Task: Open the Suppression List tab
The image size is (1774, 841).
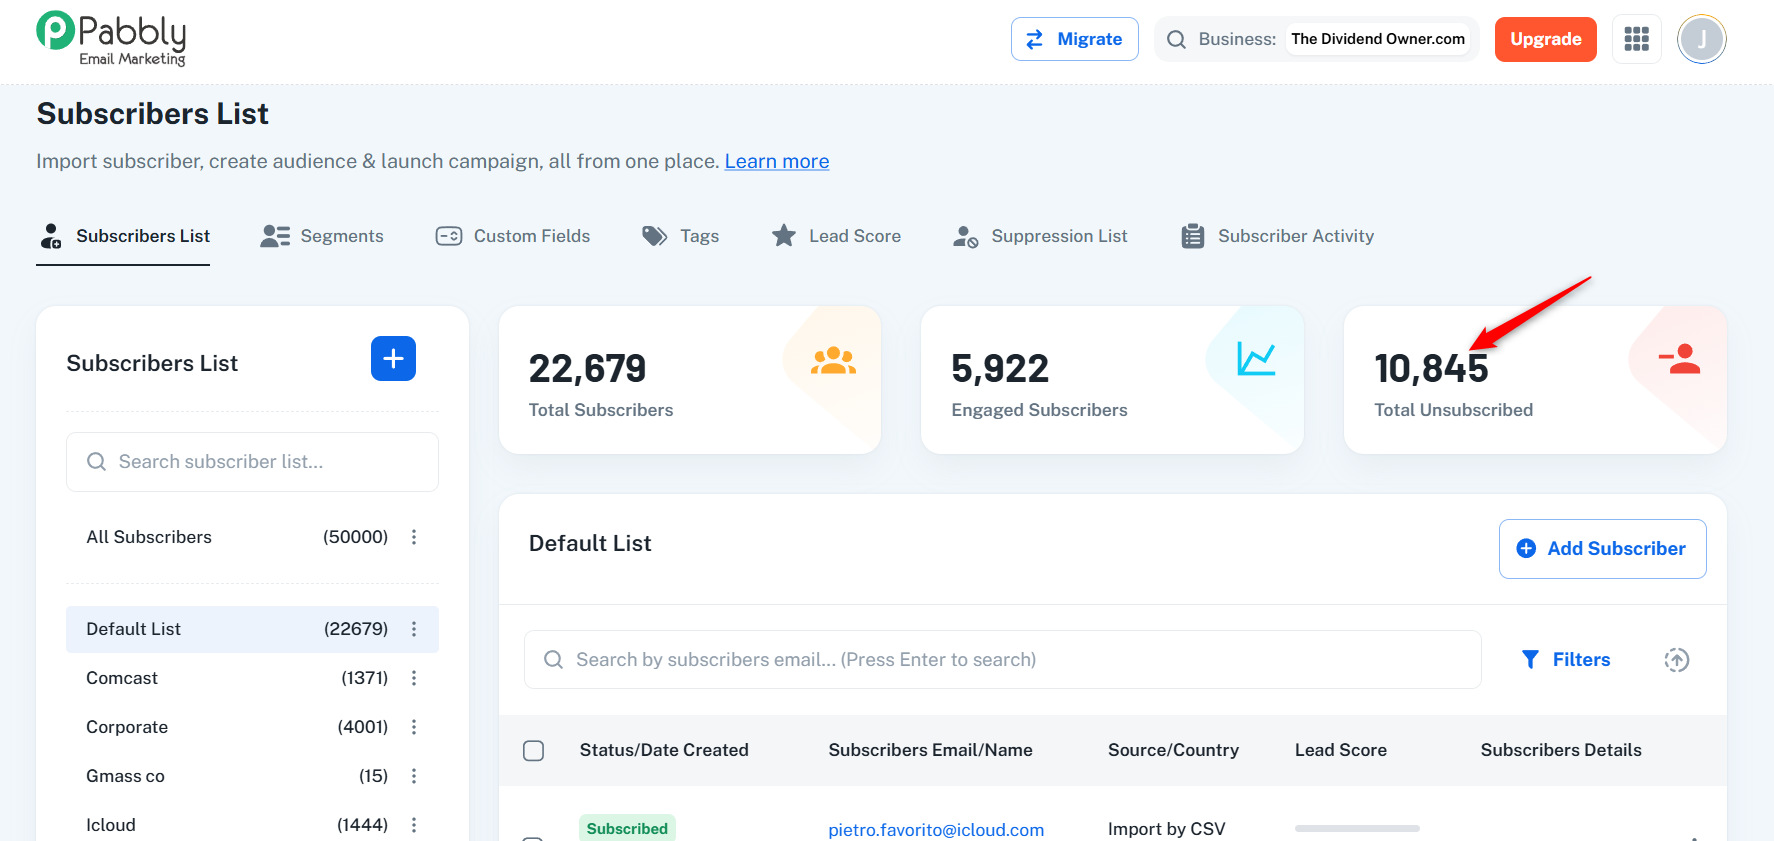Action: (x=1040, y=236)
